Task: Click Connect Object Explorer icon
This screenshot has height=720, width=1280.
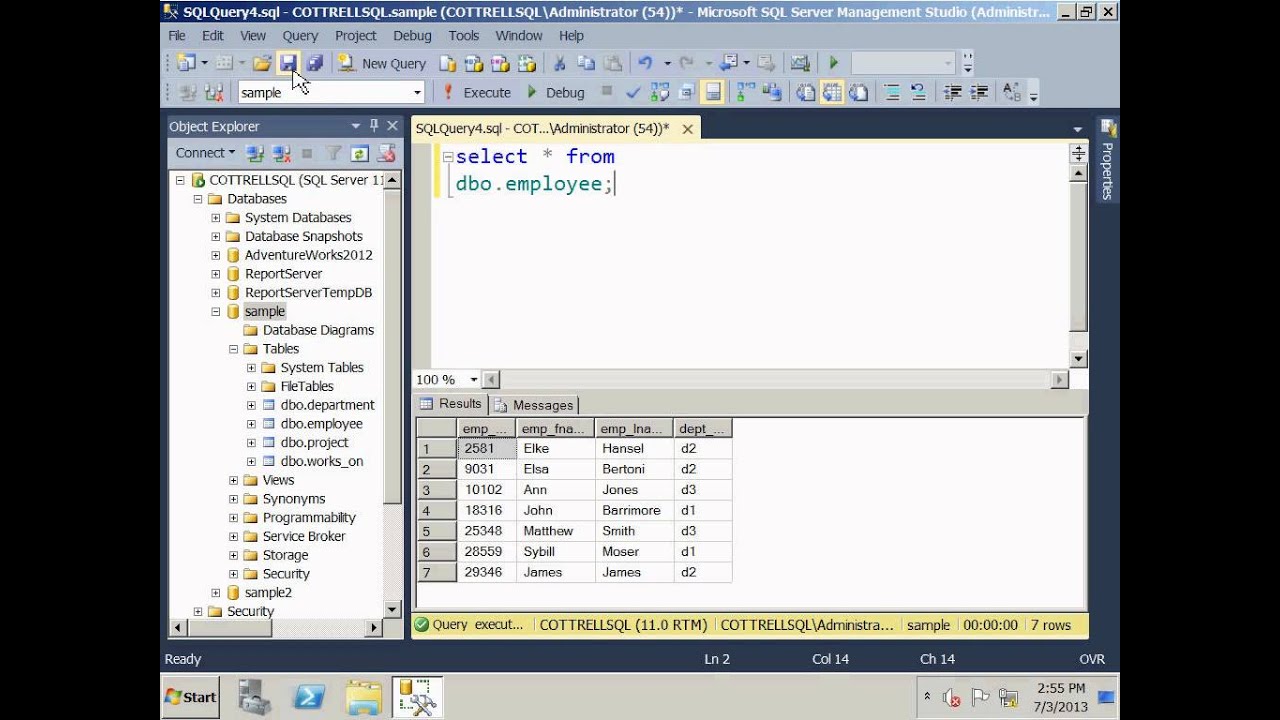Action: [x=255, y=153]
